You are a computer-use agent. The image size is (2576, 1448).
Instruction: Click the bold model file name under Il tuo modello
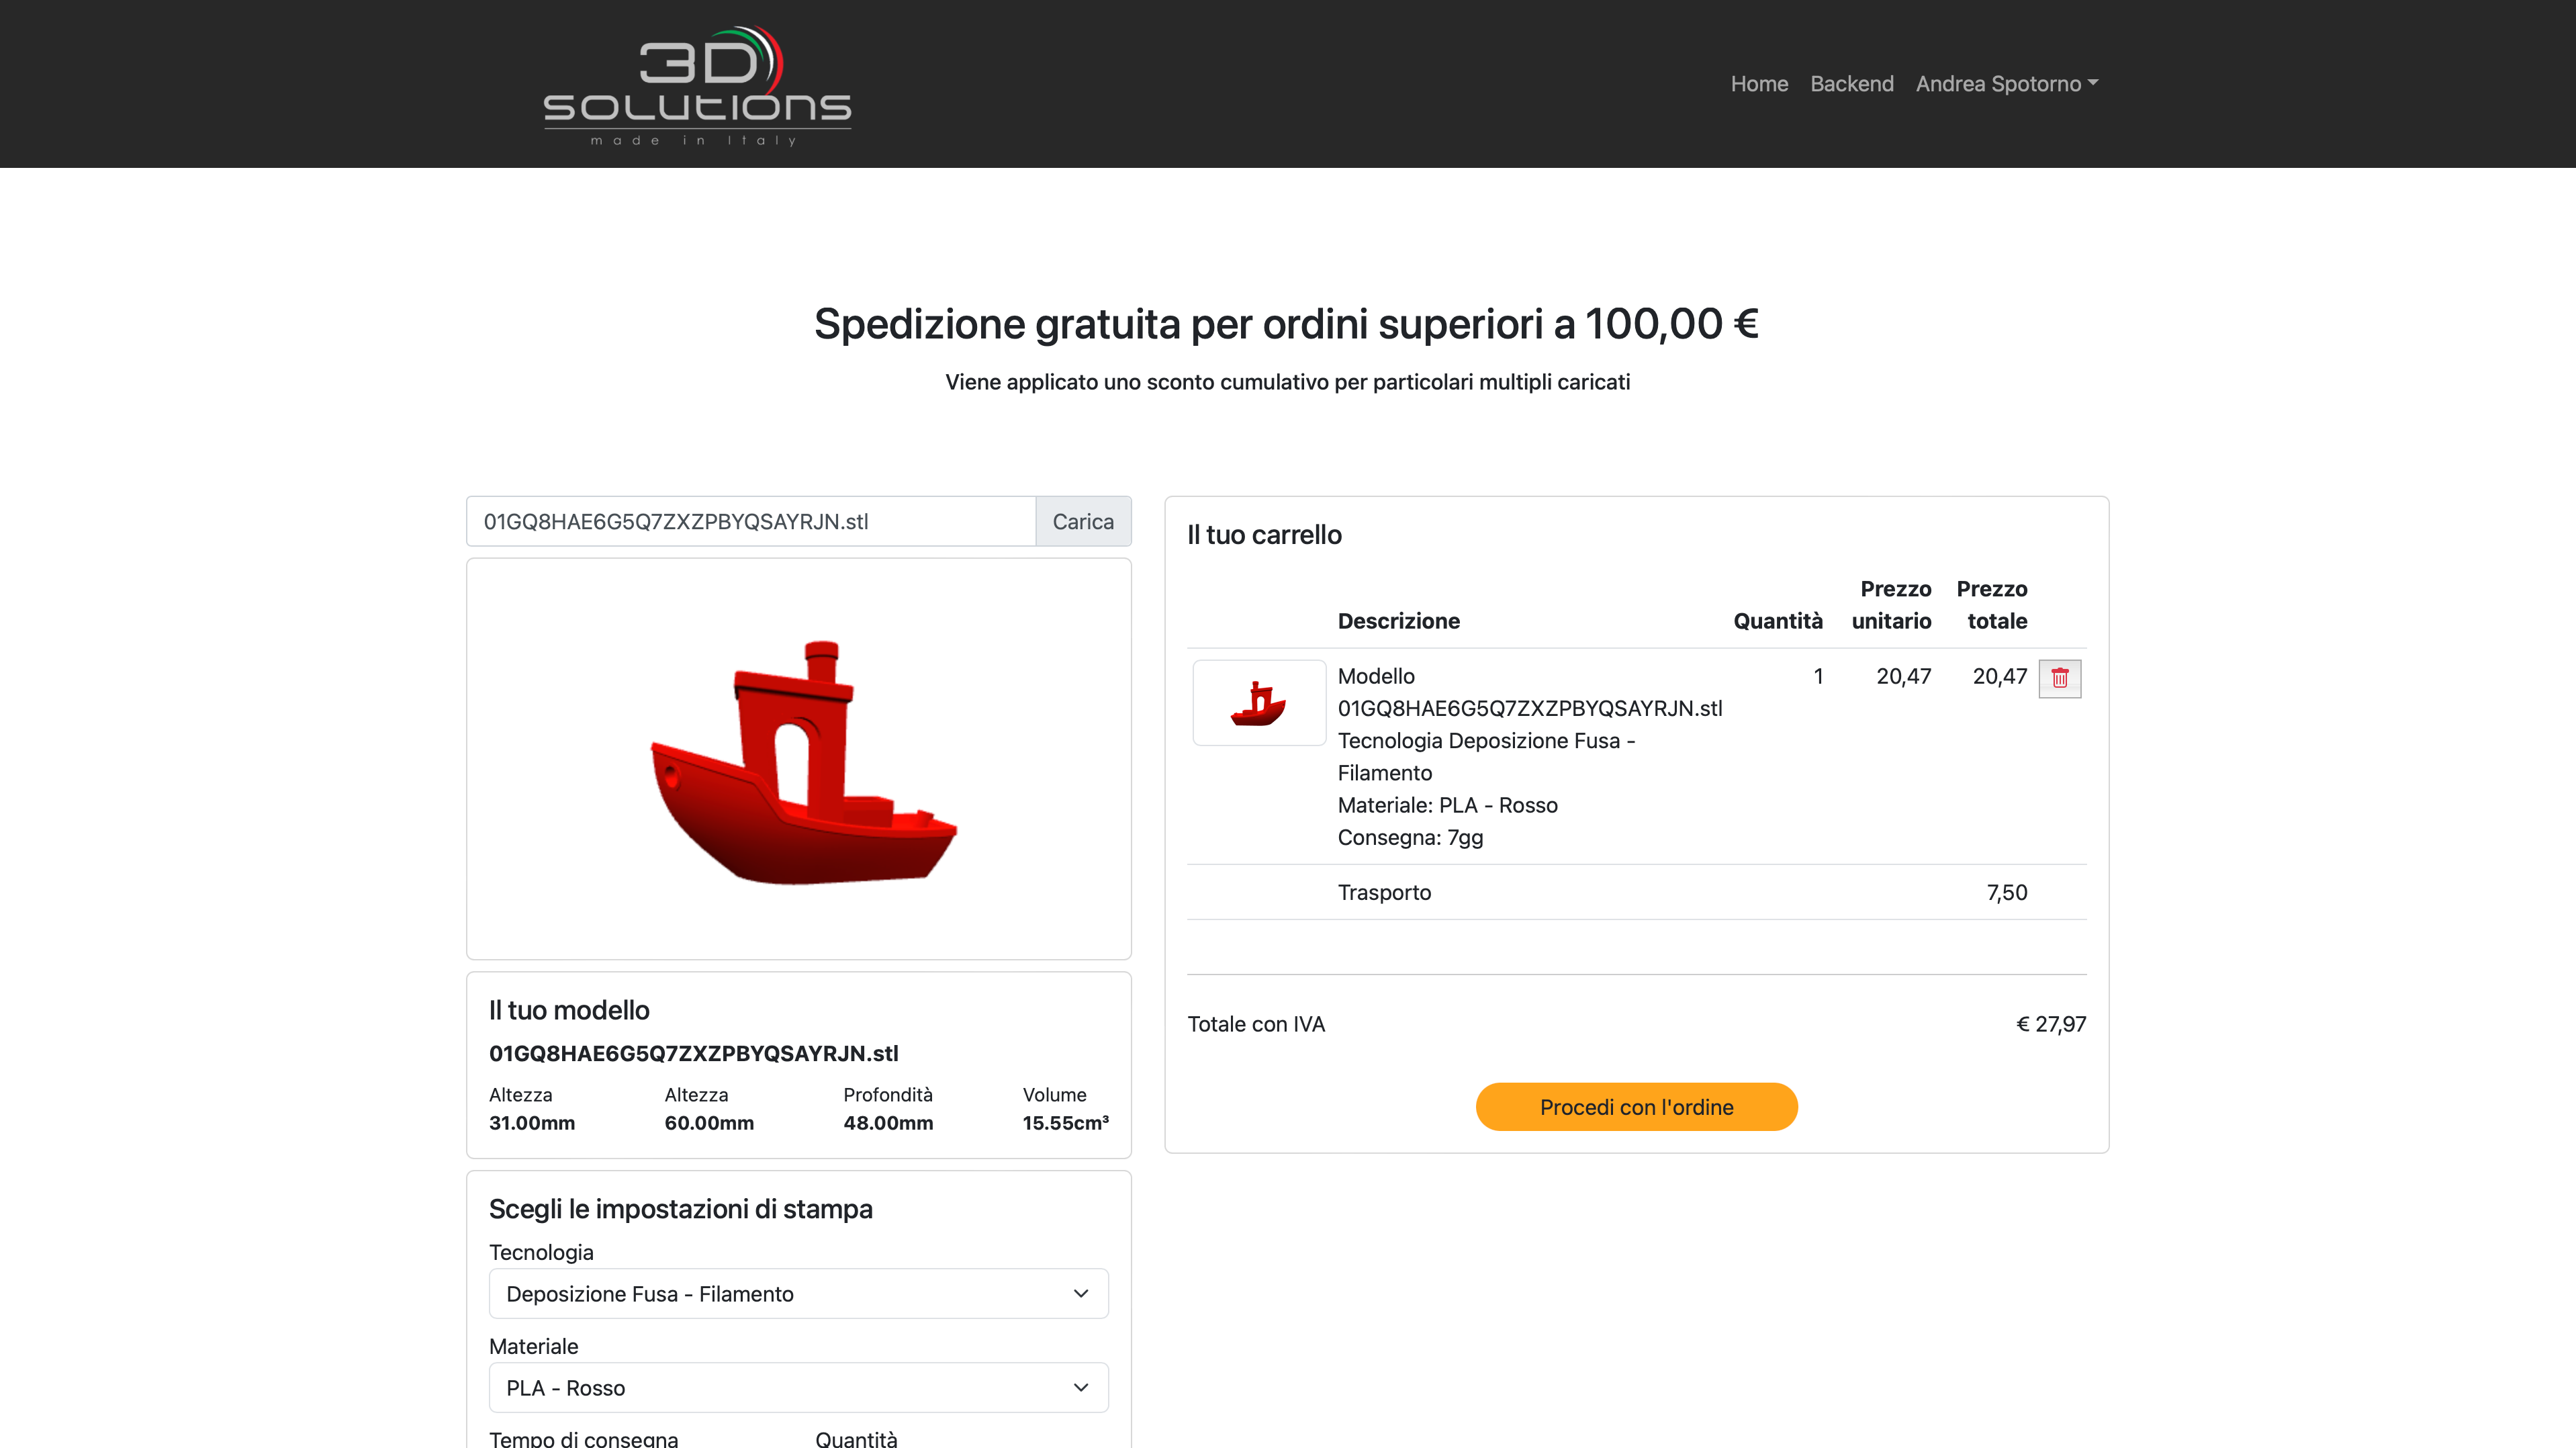pos(693,1053)
